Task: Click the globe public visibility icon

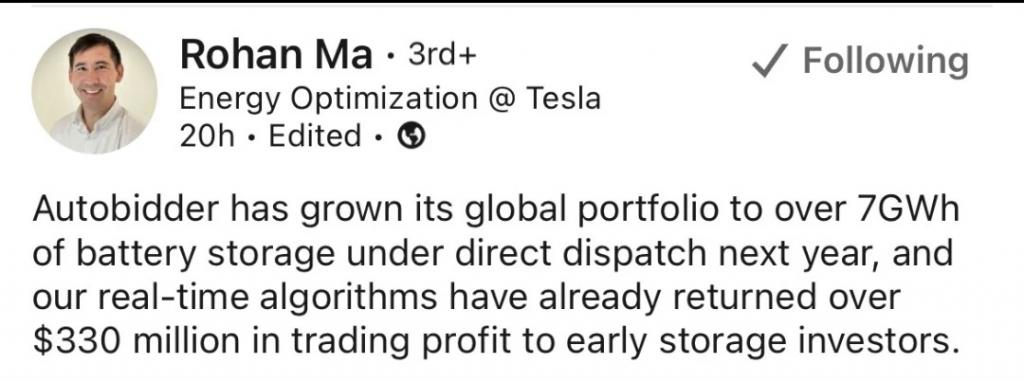Action: 412,136
